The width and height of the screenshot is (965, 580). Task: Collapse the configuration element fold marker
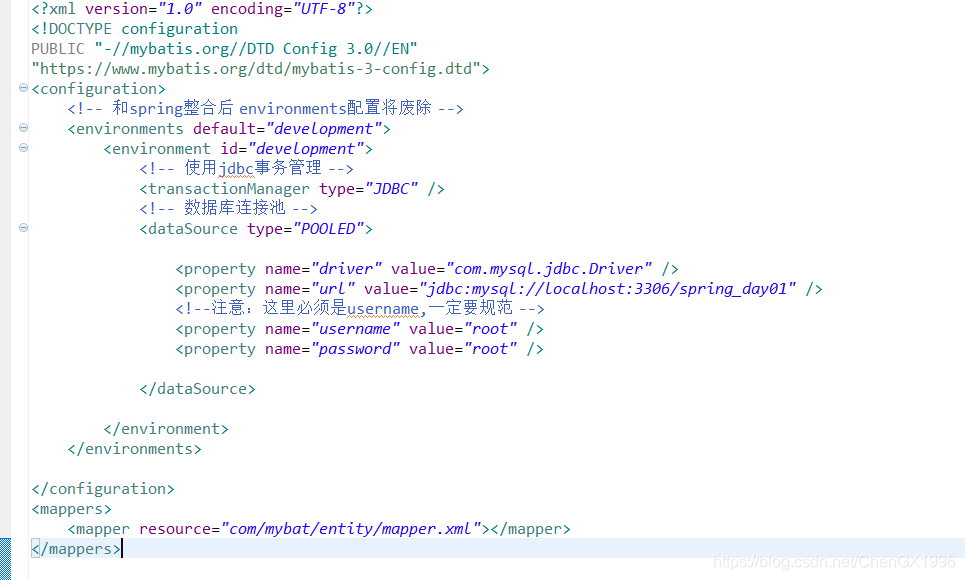click(x=23, y=87)
